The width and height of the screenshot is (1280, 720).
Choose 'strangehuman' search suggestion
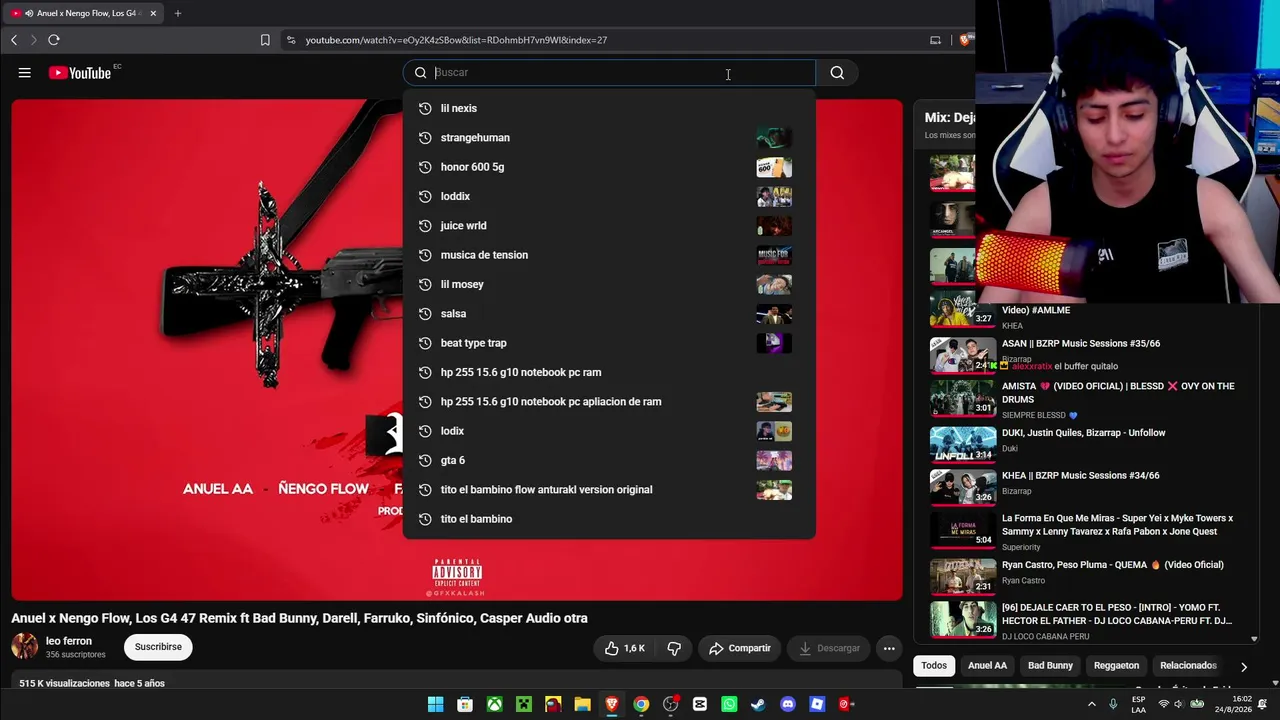click(609, 138)
